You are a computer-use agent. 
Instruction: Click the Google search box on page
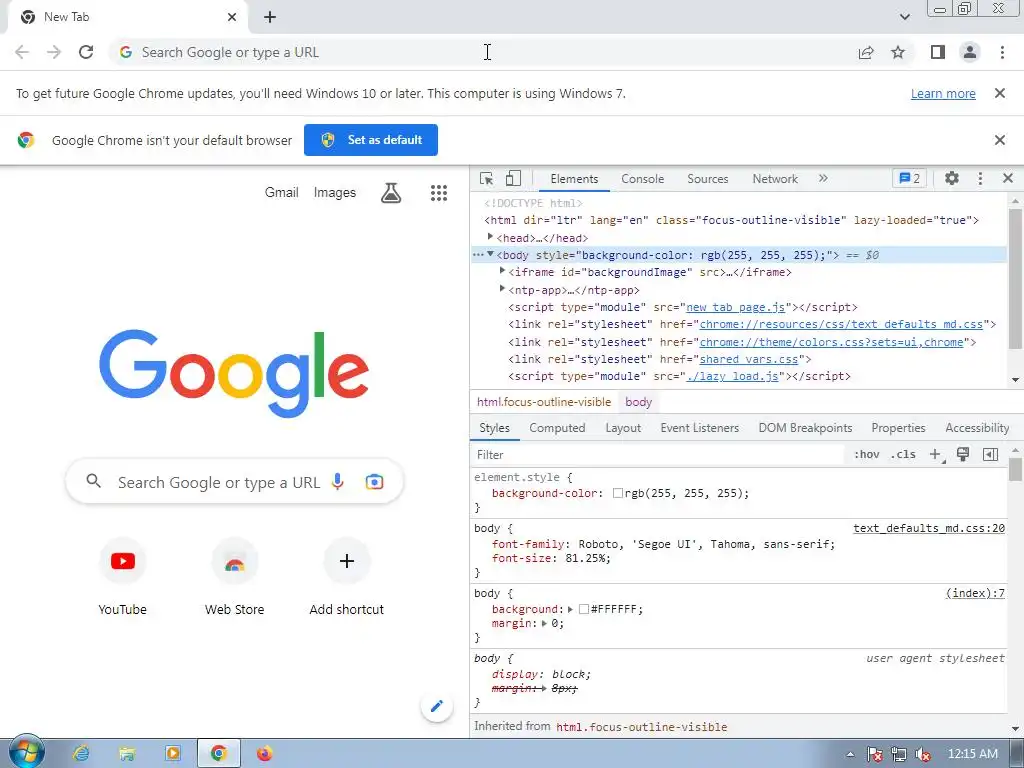pos(234,482)
